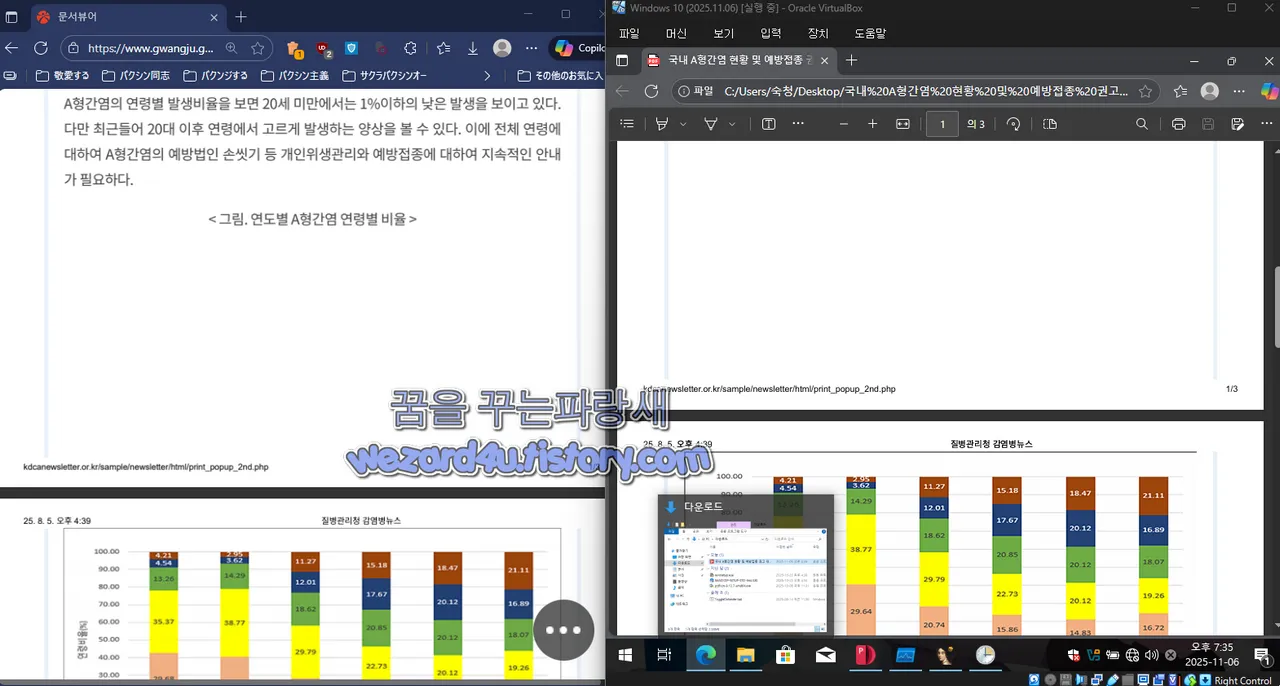
Task: Open the uBlock Origin extension icon
Action: 323,48
